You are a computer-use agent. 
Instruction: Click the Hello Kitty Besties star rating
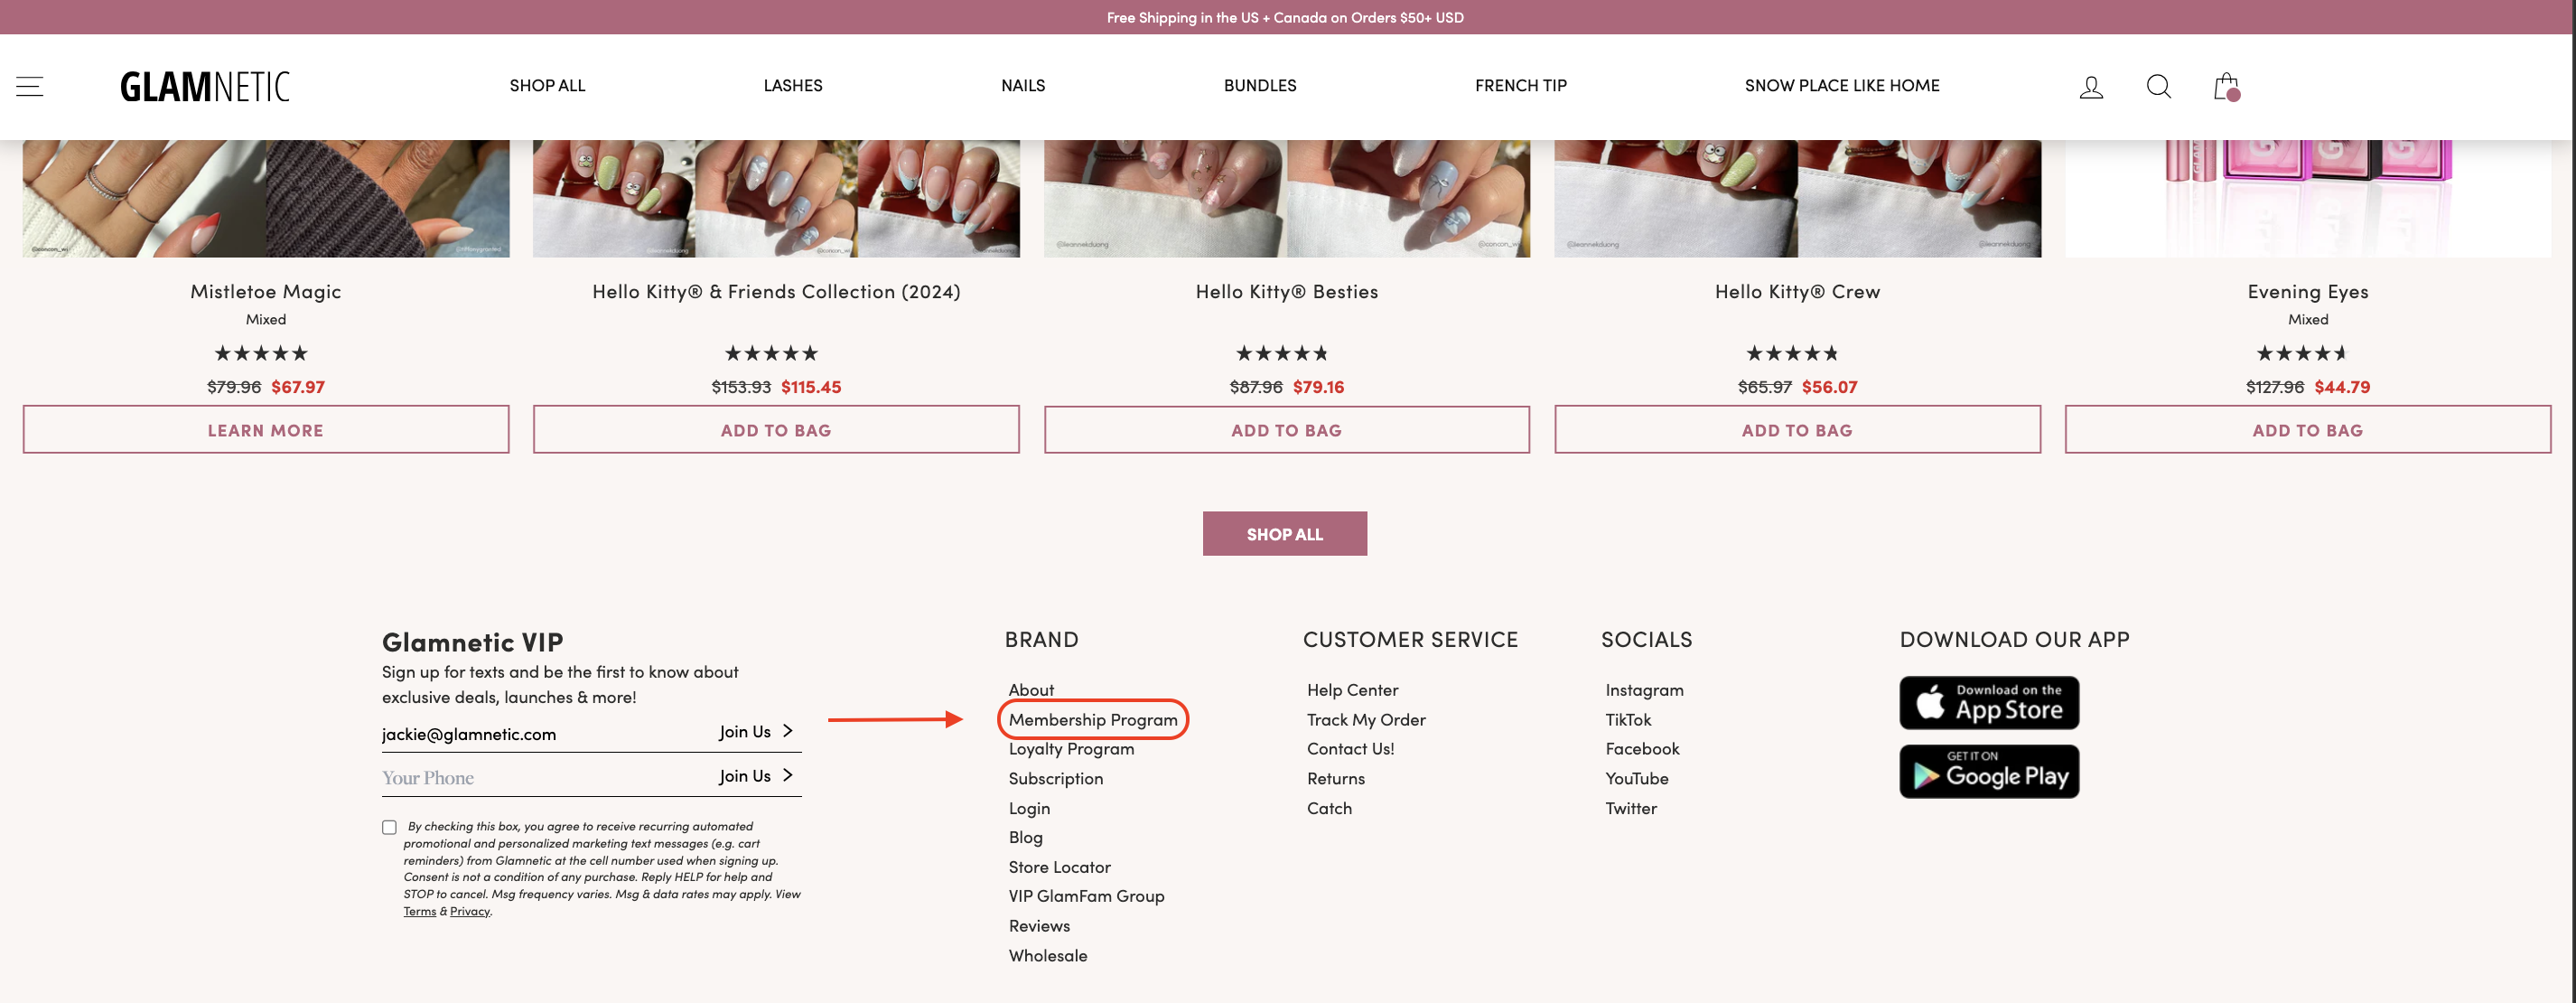1282,353
